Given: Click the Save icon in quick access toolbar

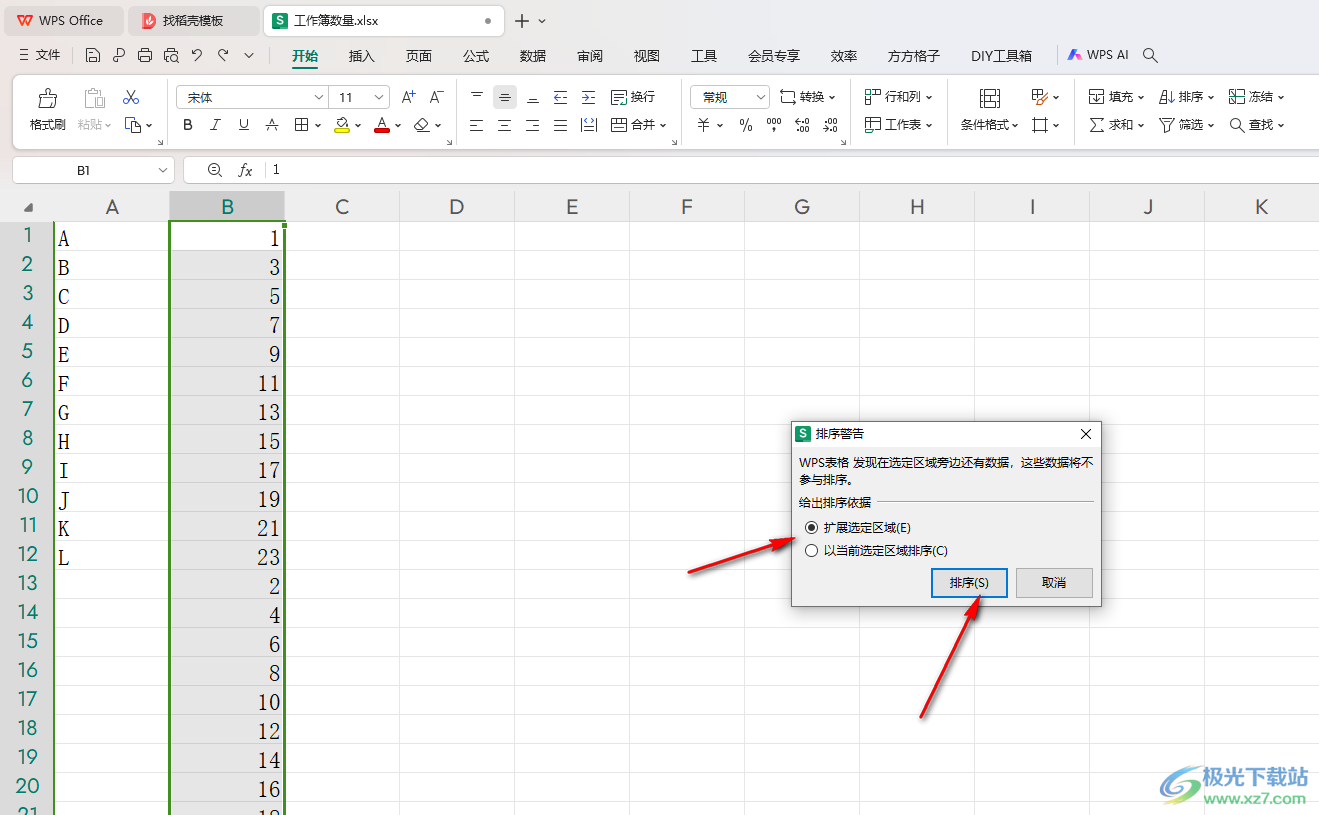Looking at the screenshot, I should (93, 55).
